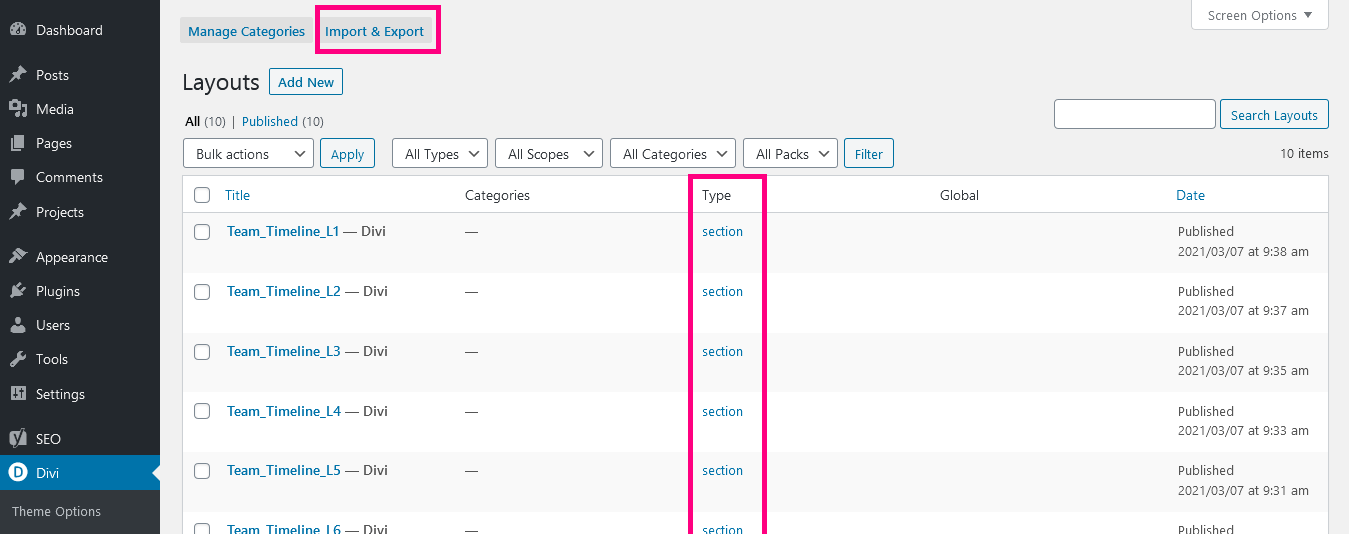Show the Published (10) layouts filter

[283, 121]
